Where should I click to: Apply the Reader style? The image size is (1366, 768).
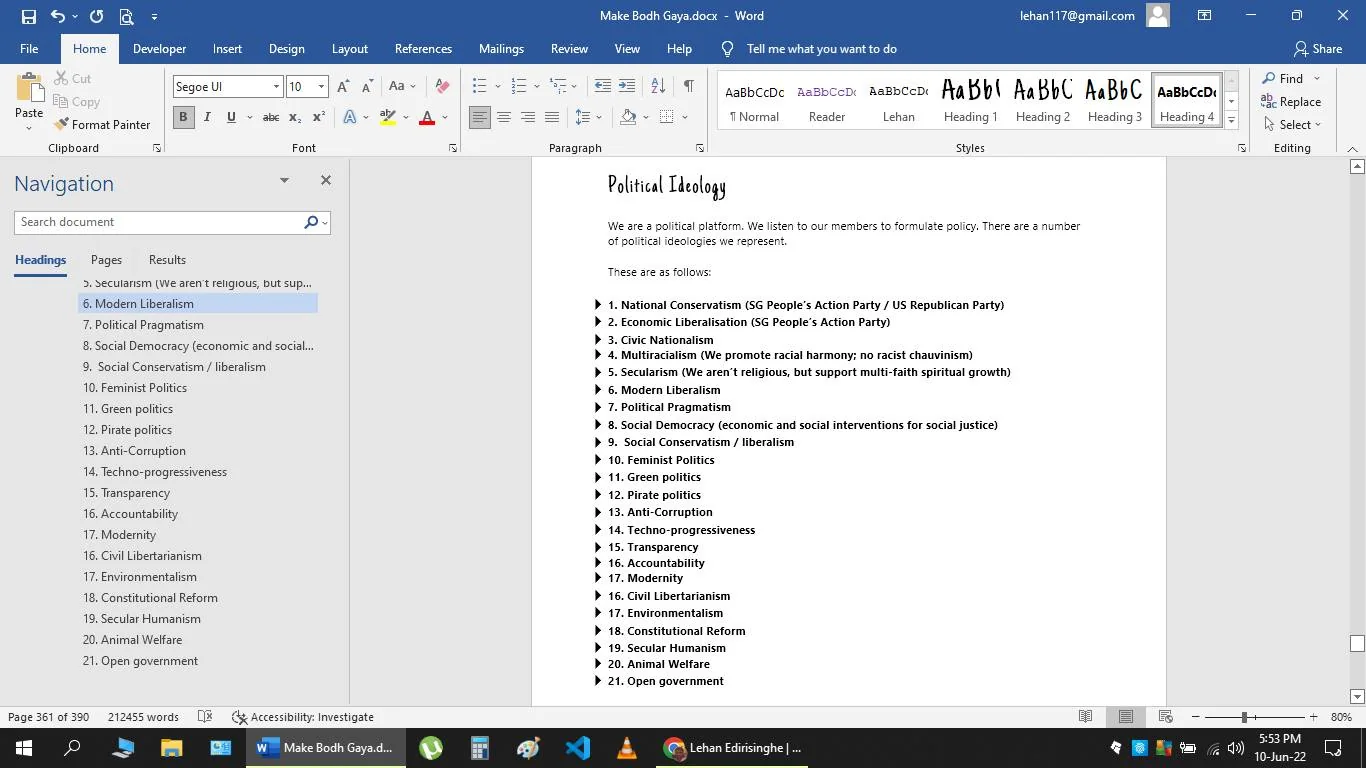(x=827, y=100)
